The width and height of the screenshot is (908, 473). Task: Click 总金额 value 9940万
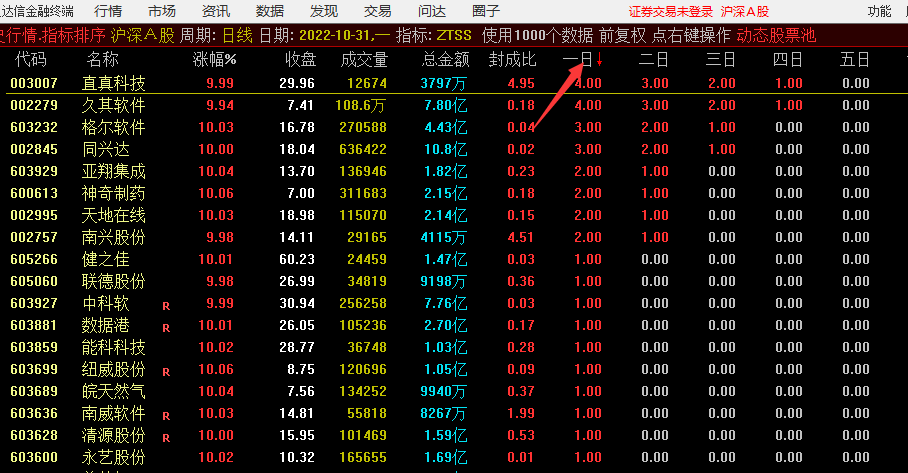pyautogui.click(x=444, y=391)
